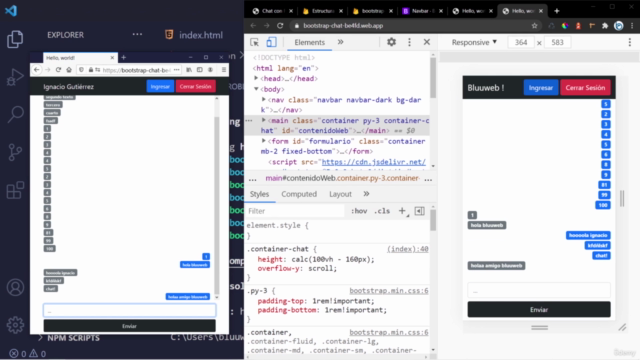The width and height of the screenshot is (640, 360).
Task: Click Enviar in the Firefox window
Action: point(129,326)
